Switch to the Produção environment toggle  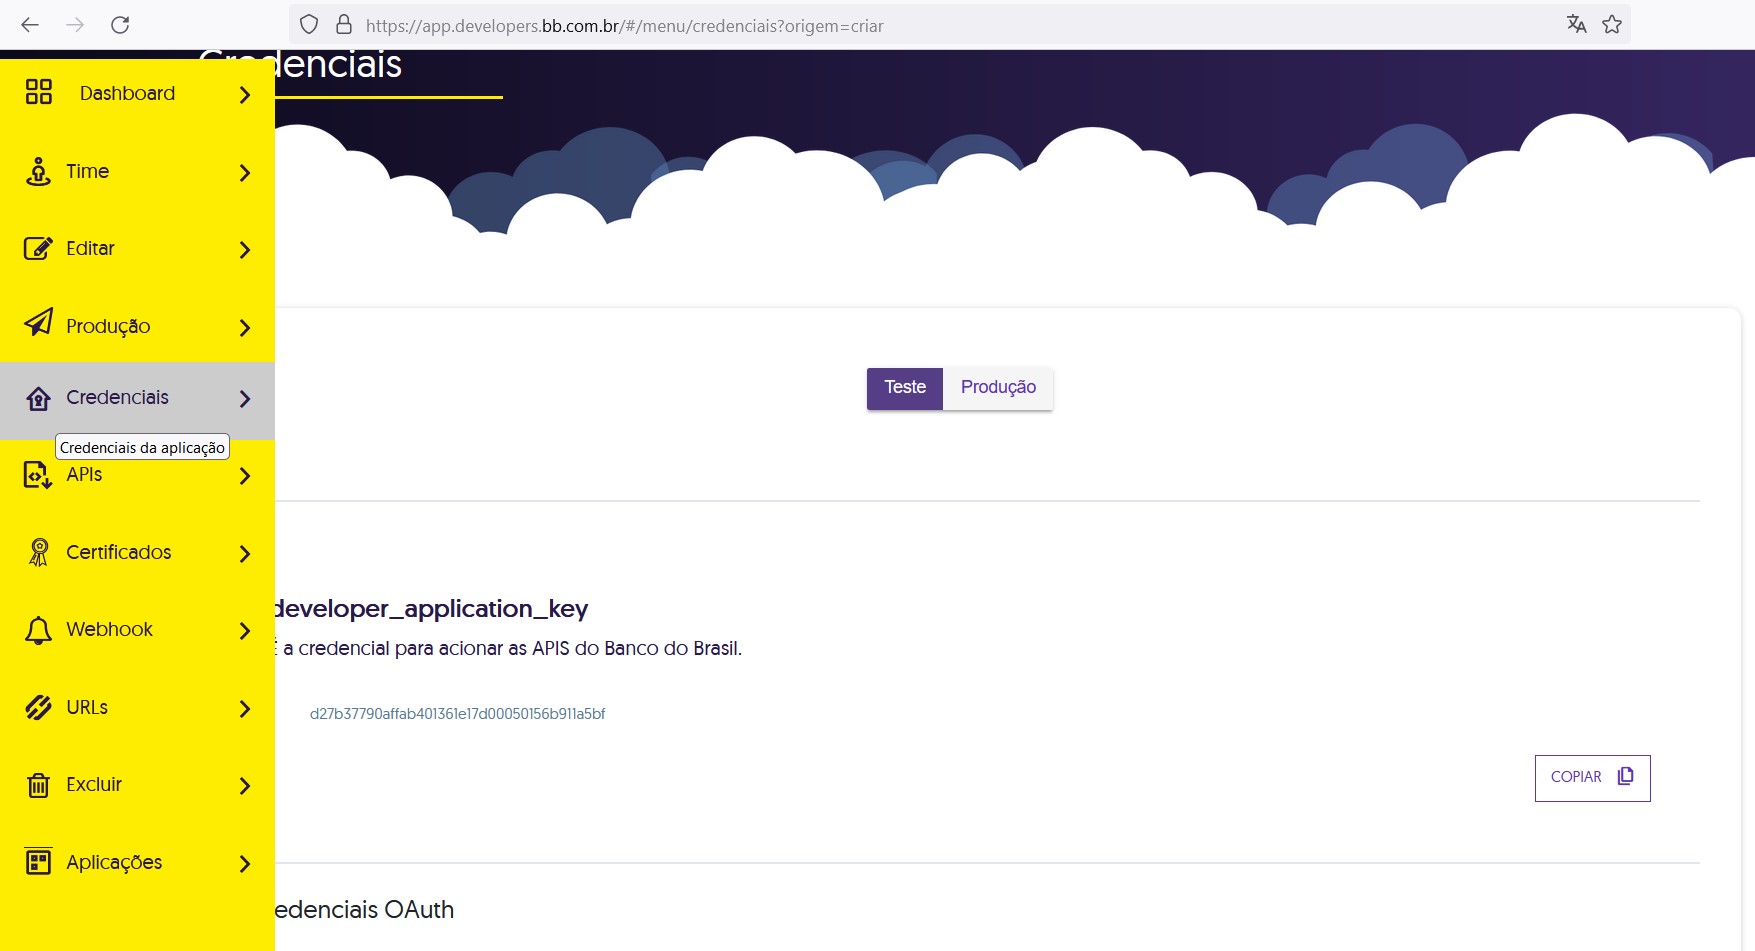[x=997, y=388]
